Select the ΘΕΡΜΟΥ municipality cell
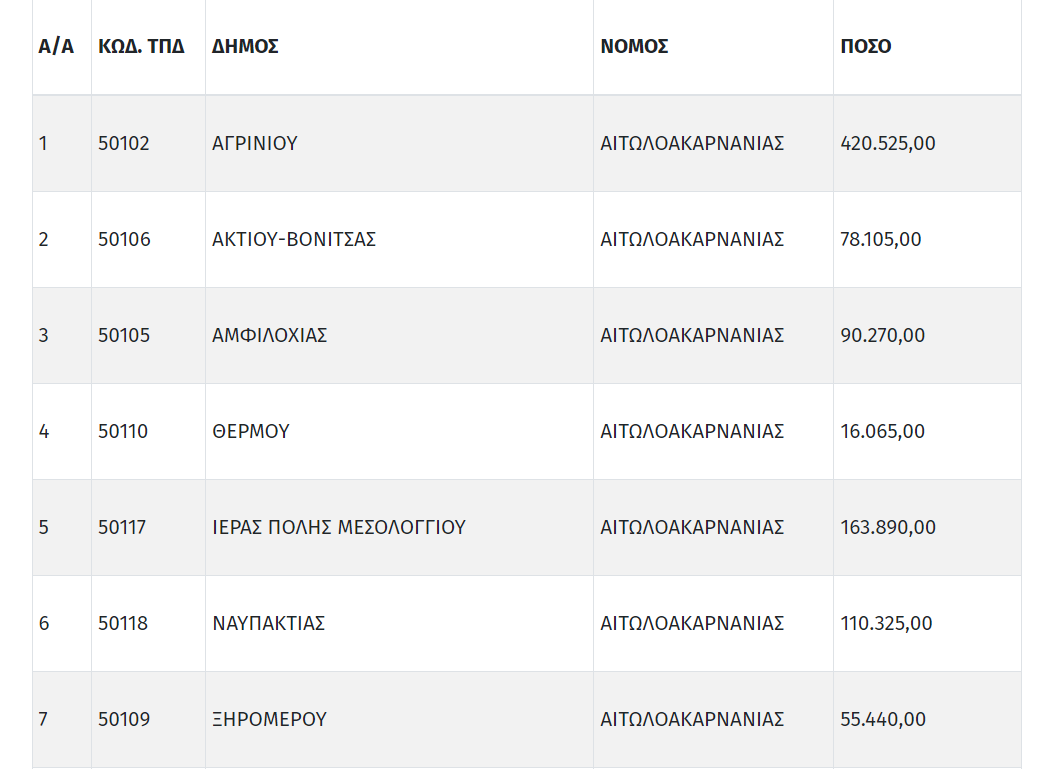The width and height of the screenshot is (1056, 769). (x=251, y=432)
